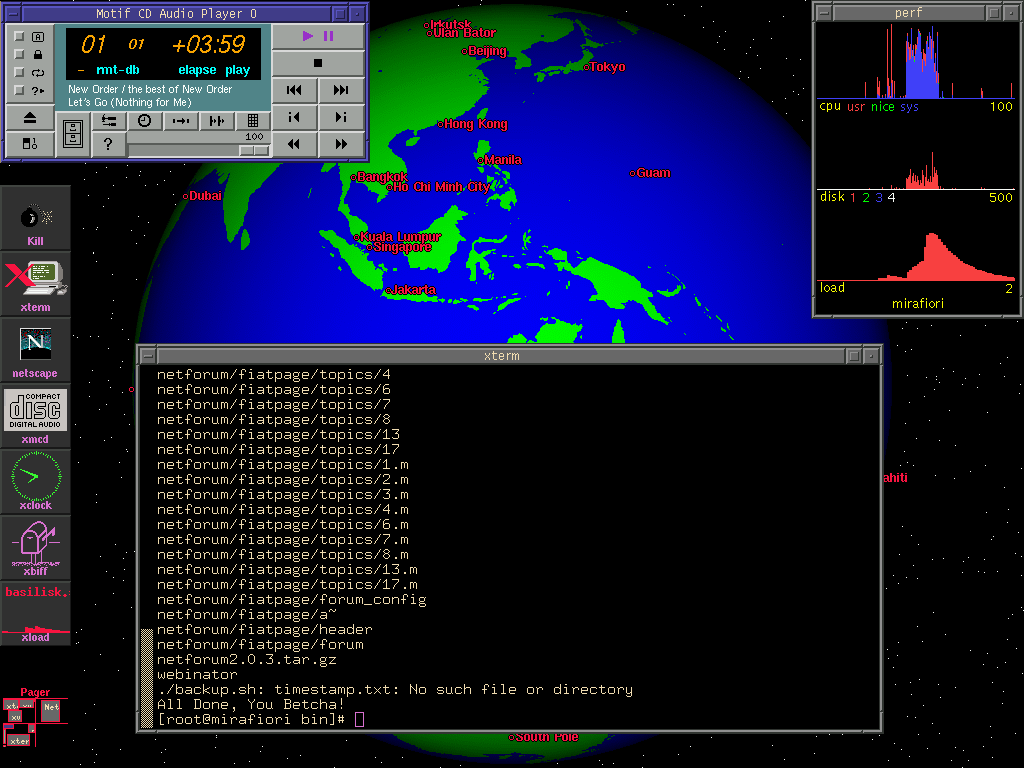Image resolution: width=1024 pixels, height=768 pixels.
Task: Open perf window menu button
Action: coord(824,13)
